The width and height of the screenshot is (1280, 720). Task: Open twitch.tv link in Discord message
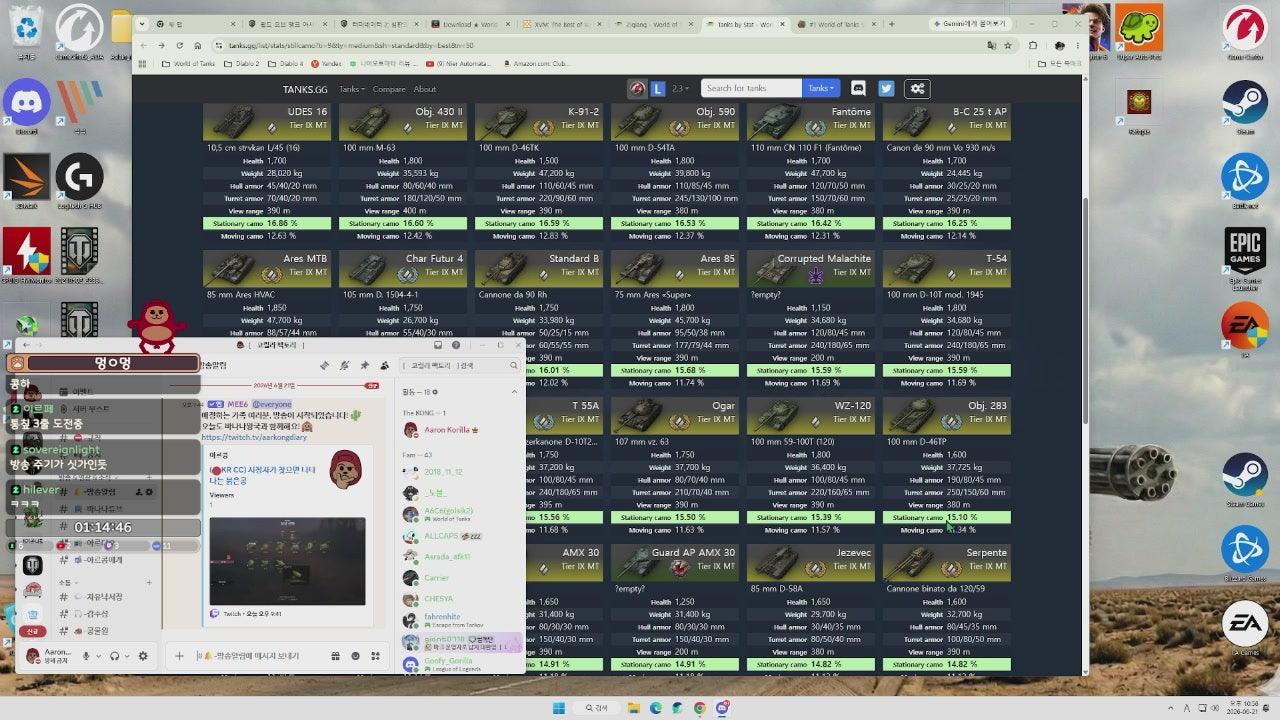click(253, 438)
